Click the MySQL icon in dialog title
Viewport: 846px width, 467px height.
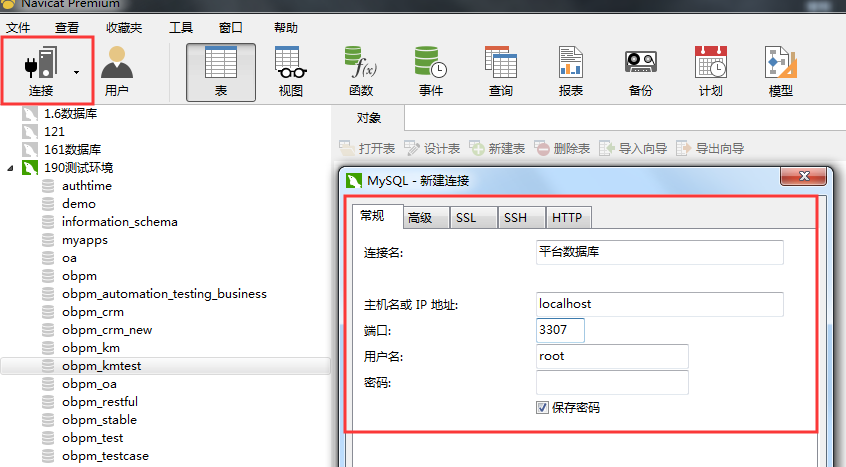pyautogui.click(x=354, y=181)
